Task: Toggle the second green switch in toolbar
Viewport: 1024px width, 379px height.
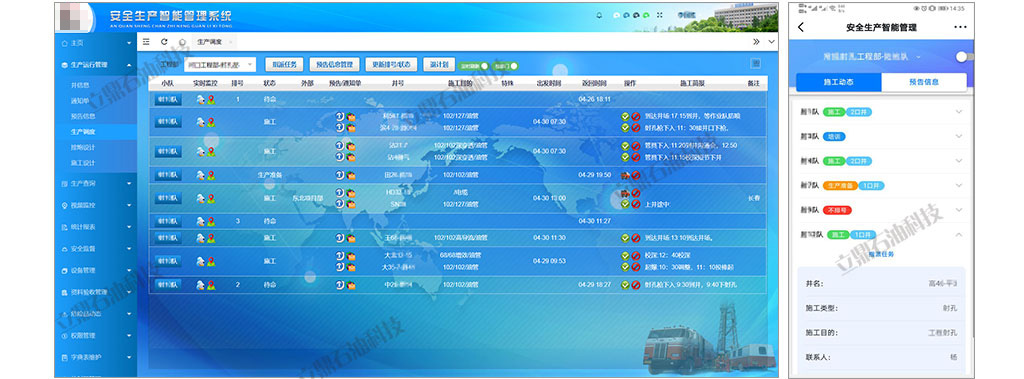Action: (x=505, y=66)
